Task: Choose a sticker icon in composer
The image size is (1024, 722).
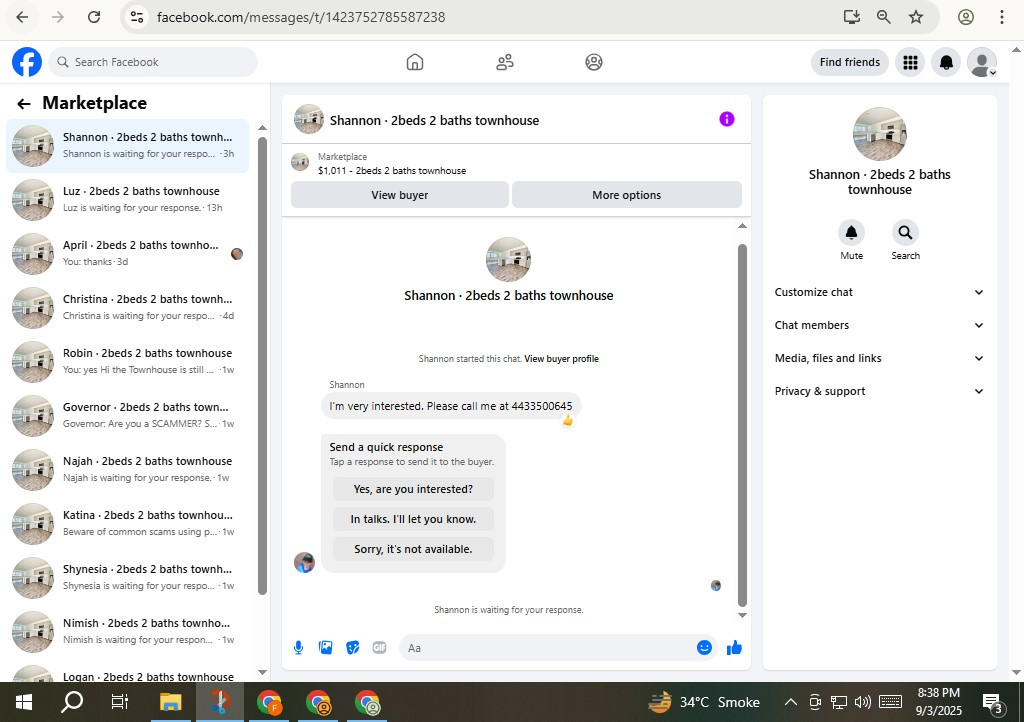Action: point(353,648)
